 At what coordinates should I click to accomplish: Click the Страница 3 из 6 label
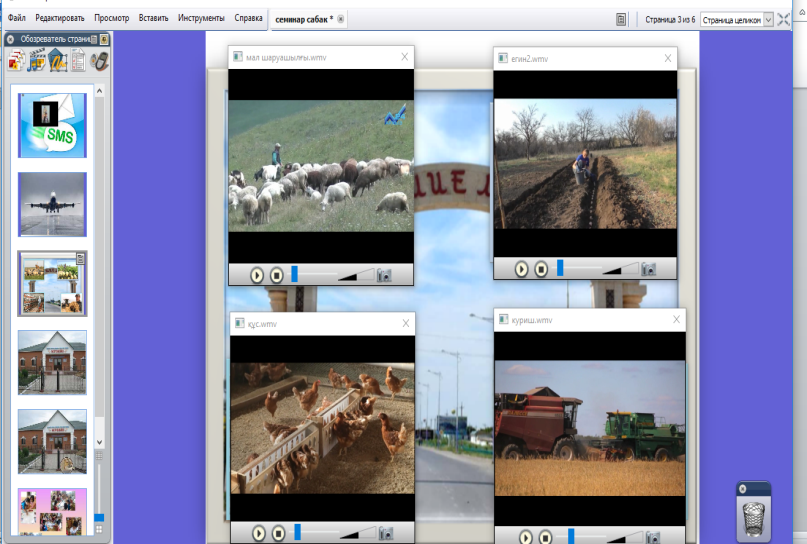(x=670, y=20)
